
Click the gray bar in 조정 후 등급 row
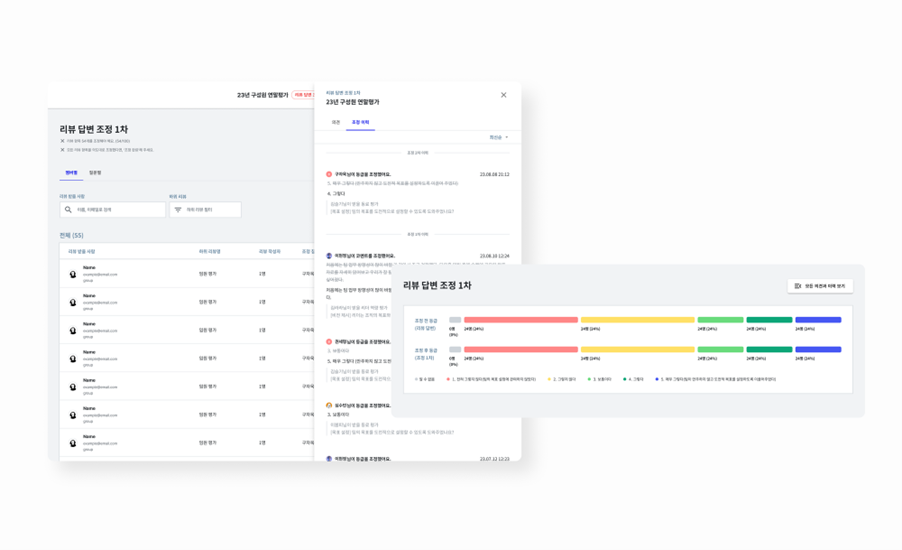455,349
